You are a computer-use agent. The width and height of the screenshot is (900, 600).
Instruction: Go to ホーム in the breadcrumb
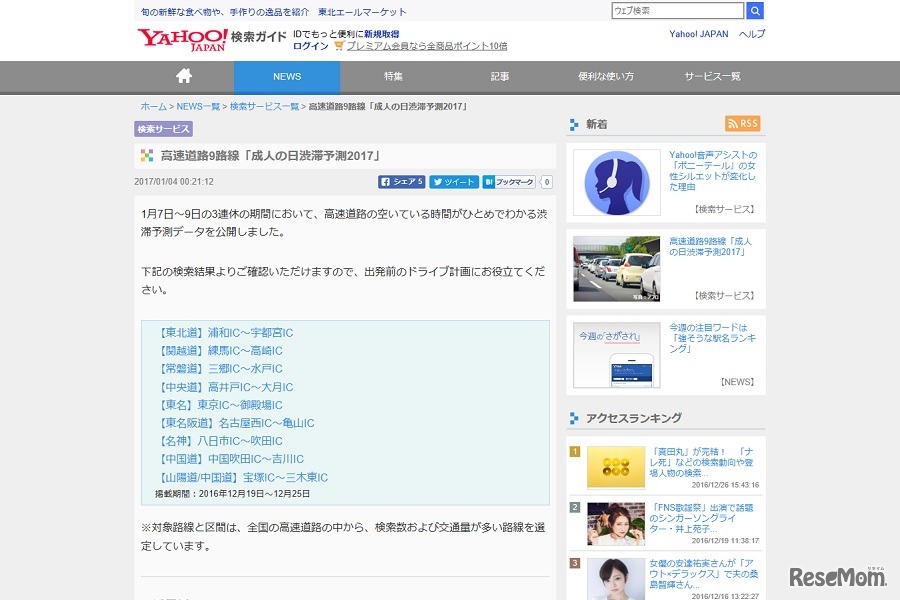(x=153, y=106)
